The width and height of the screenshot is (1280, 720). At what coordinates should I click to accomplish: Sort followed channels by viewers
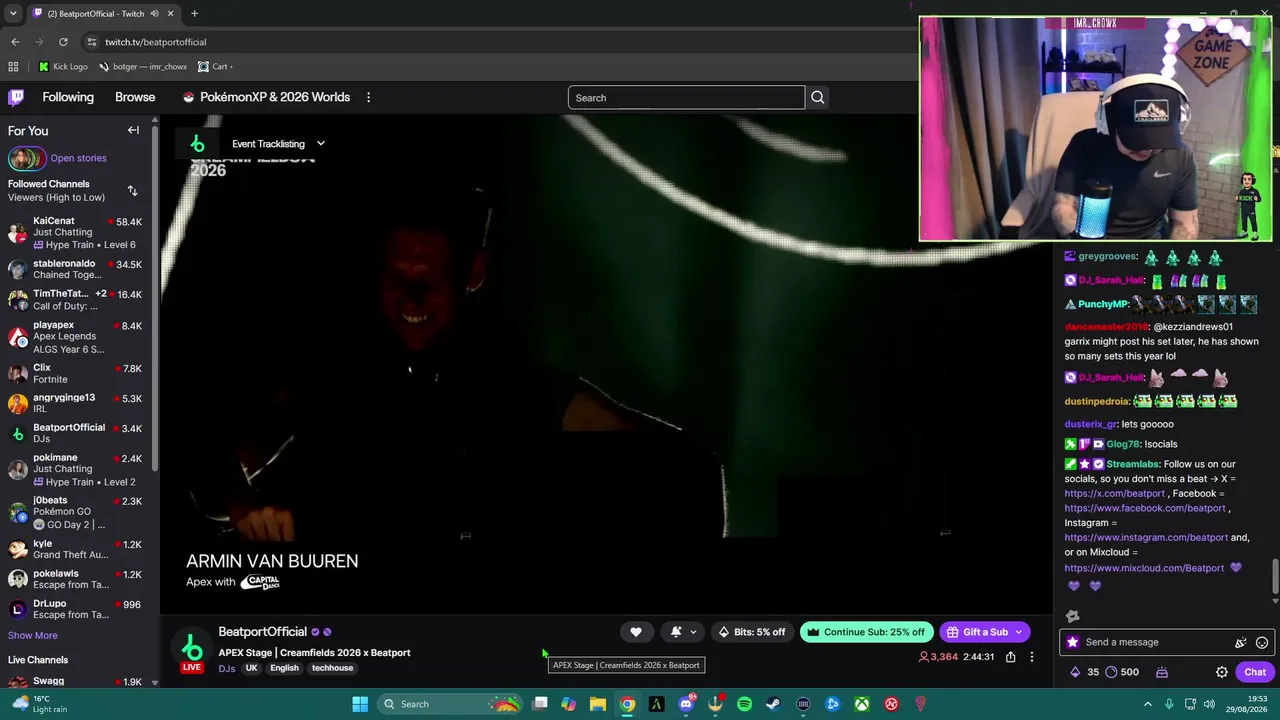(x=132, y=190)
